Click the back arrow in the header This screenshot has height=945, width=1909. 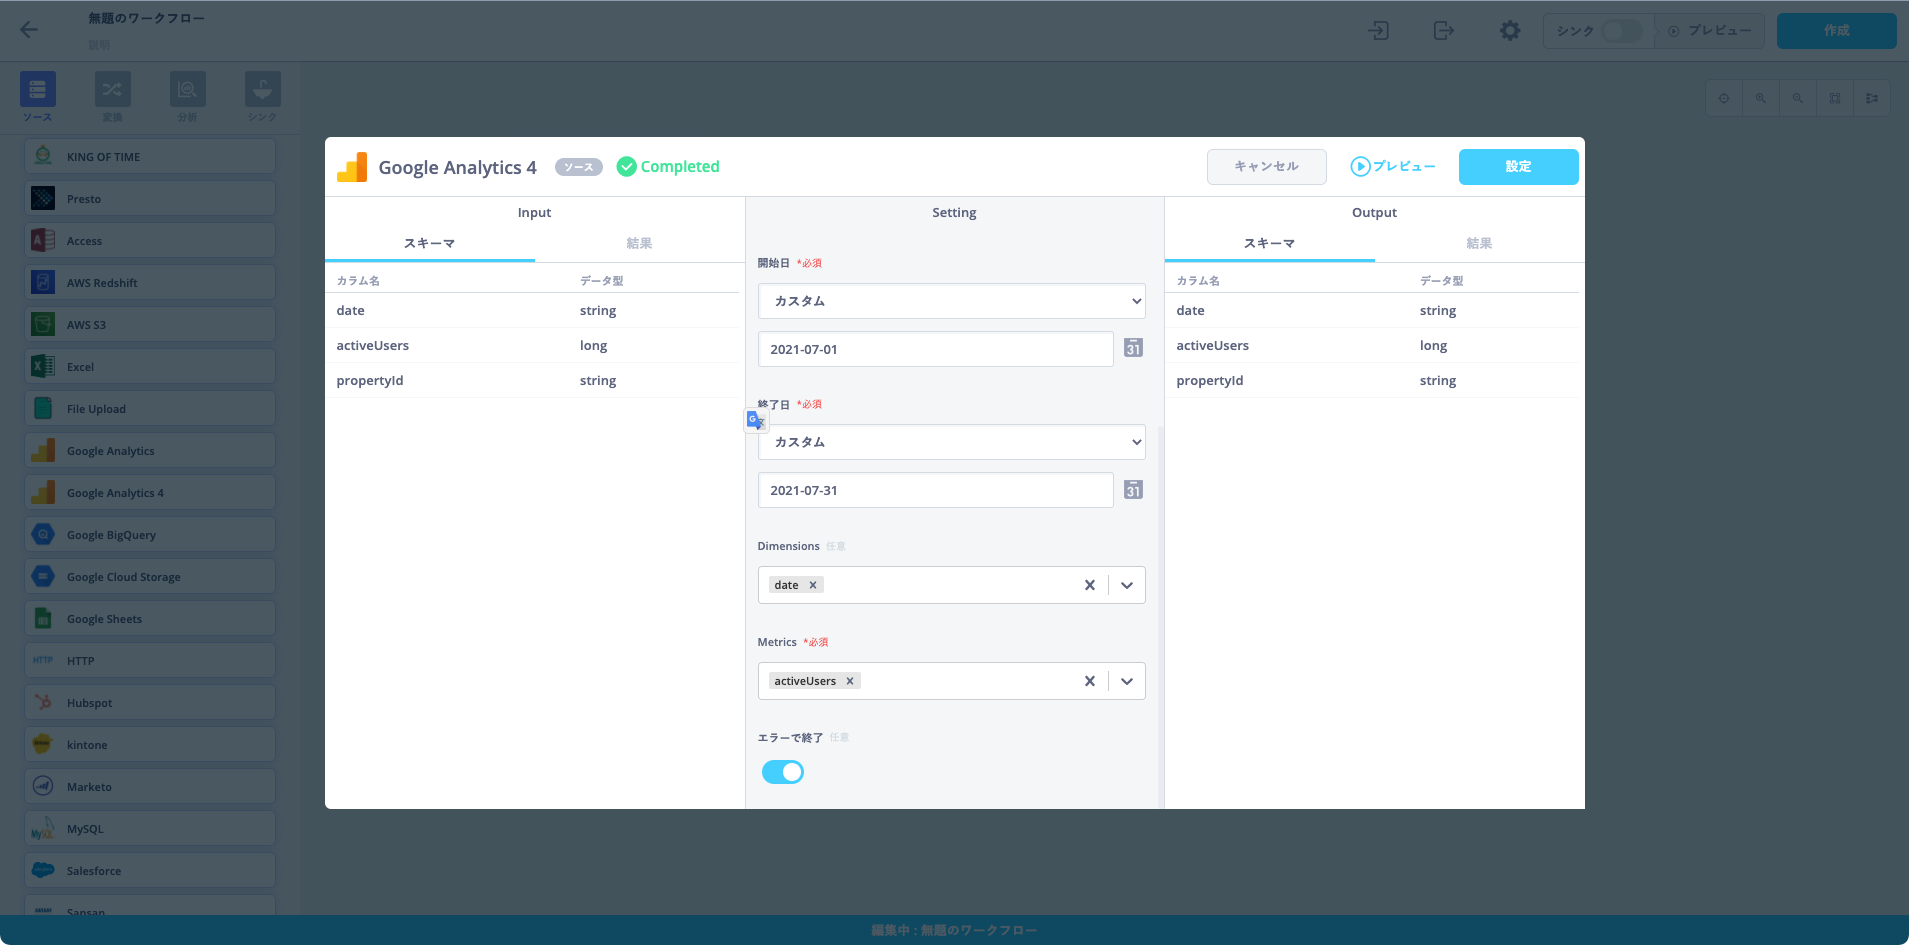click(29, 30)
